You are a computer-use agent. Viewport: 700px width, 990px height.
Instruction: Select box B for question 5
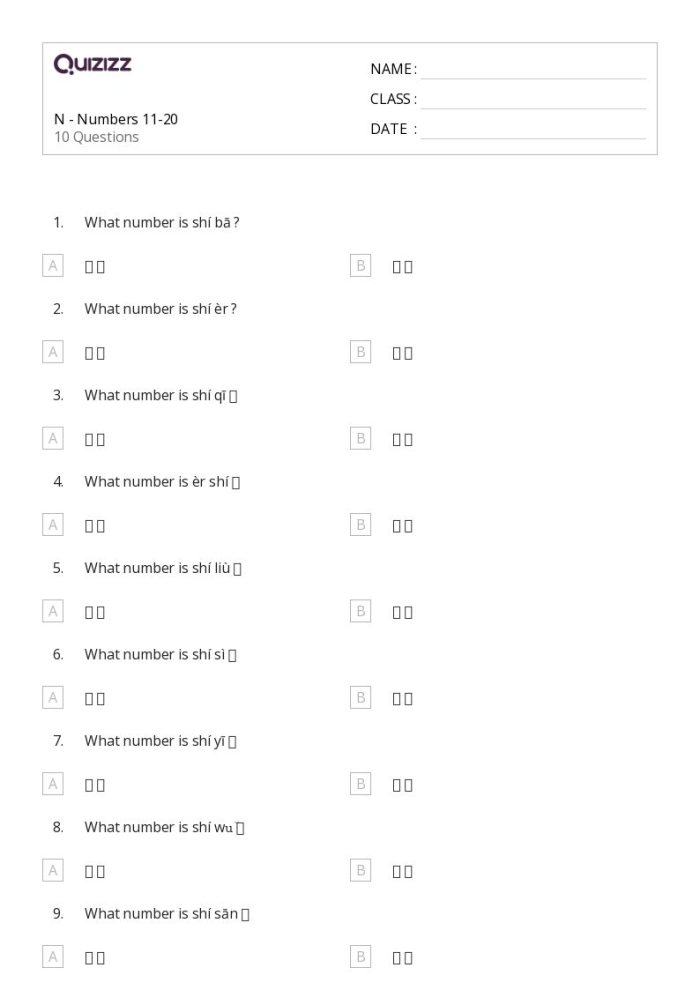(361, 611)
